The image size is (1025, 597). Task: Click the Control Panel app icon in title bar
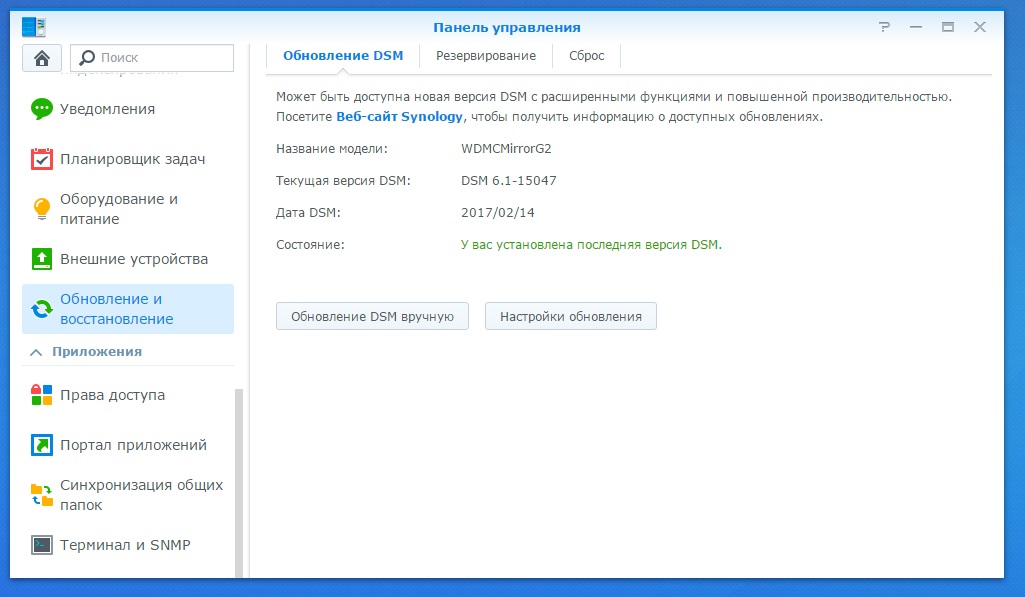(34, 27)
